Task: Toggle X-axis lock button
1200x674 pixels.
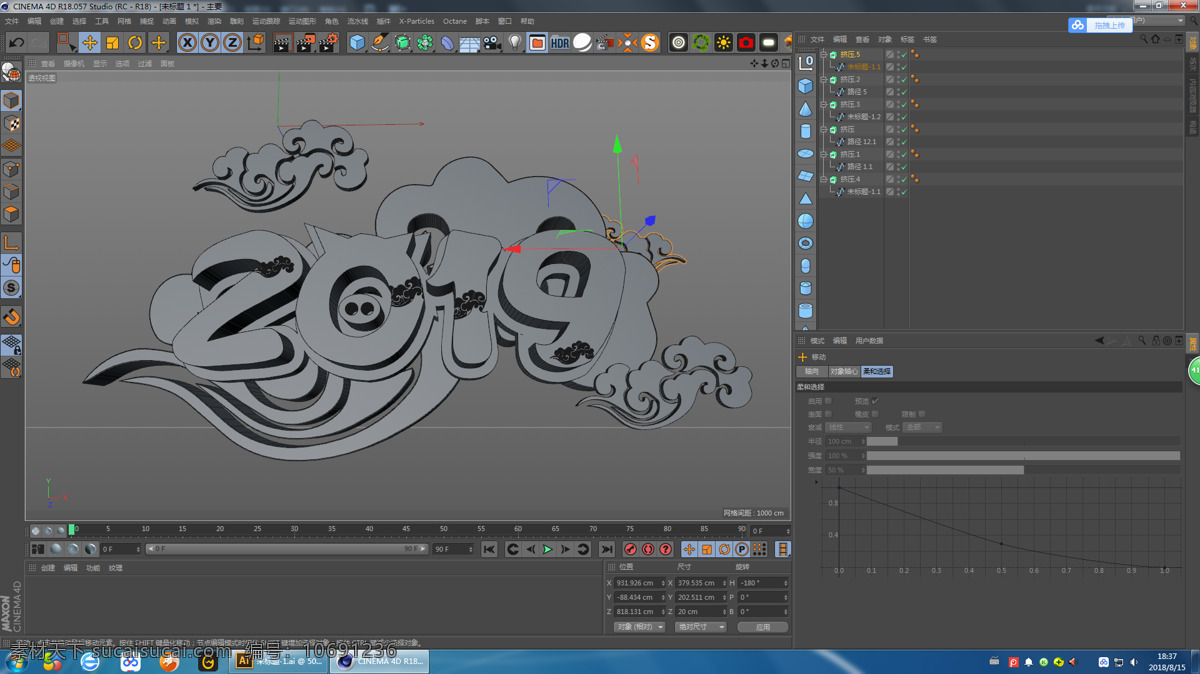Action: pos(187,42)
